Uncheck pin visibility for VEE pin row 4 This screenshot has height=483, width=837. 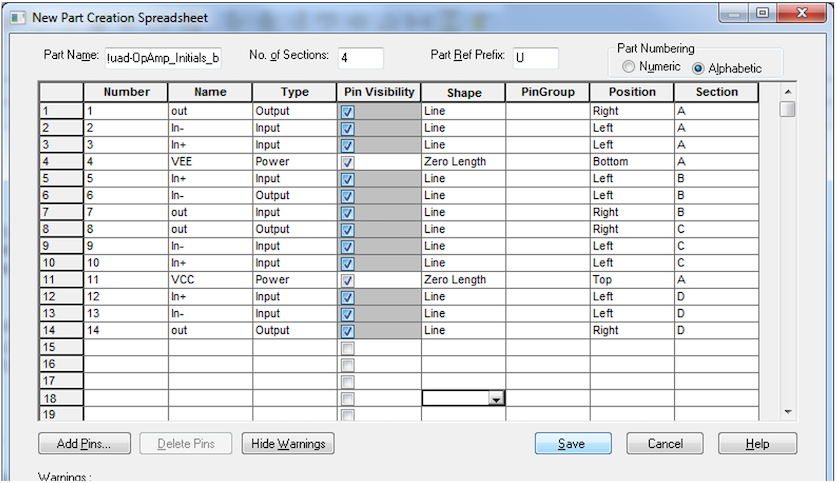coord(347,162)
